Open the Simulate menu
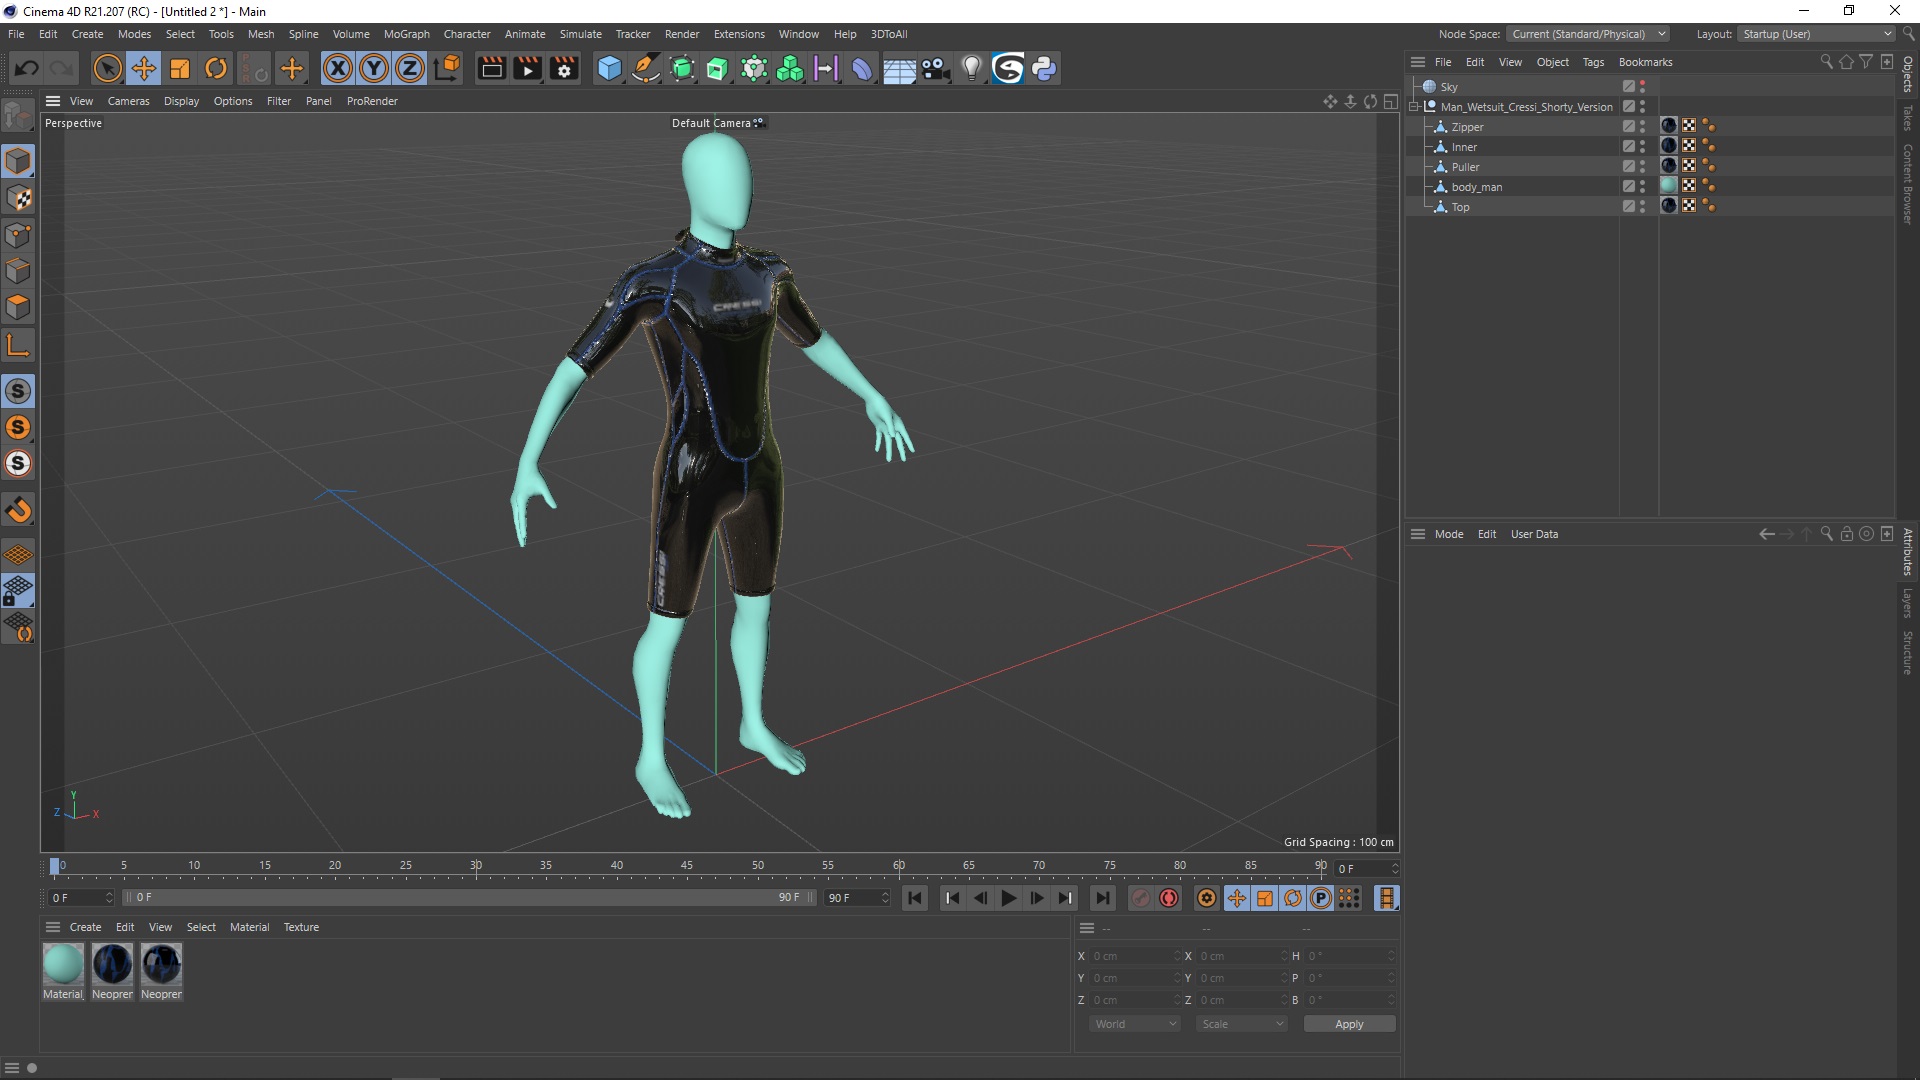This screenshot has height=1080, width=1920. tap(580, 34)
